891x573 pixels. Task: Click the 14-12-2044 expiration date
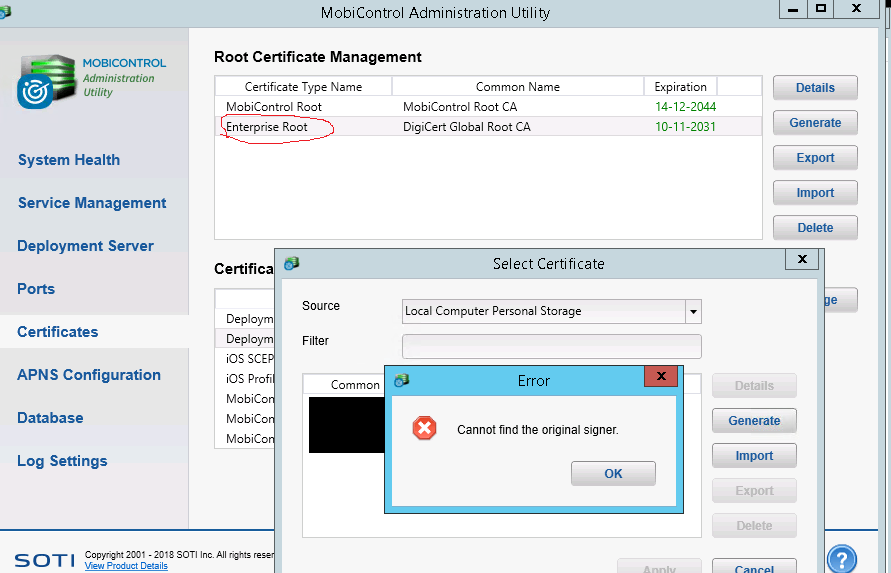(685, 107)
